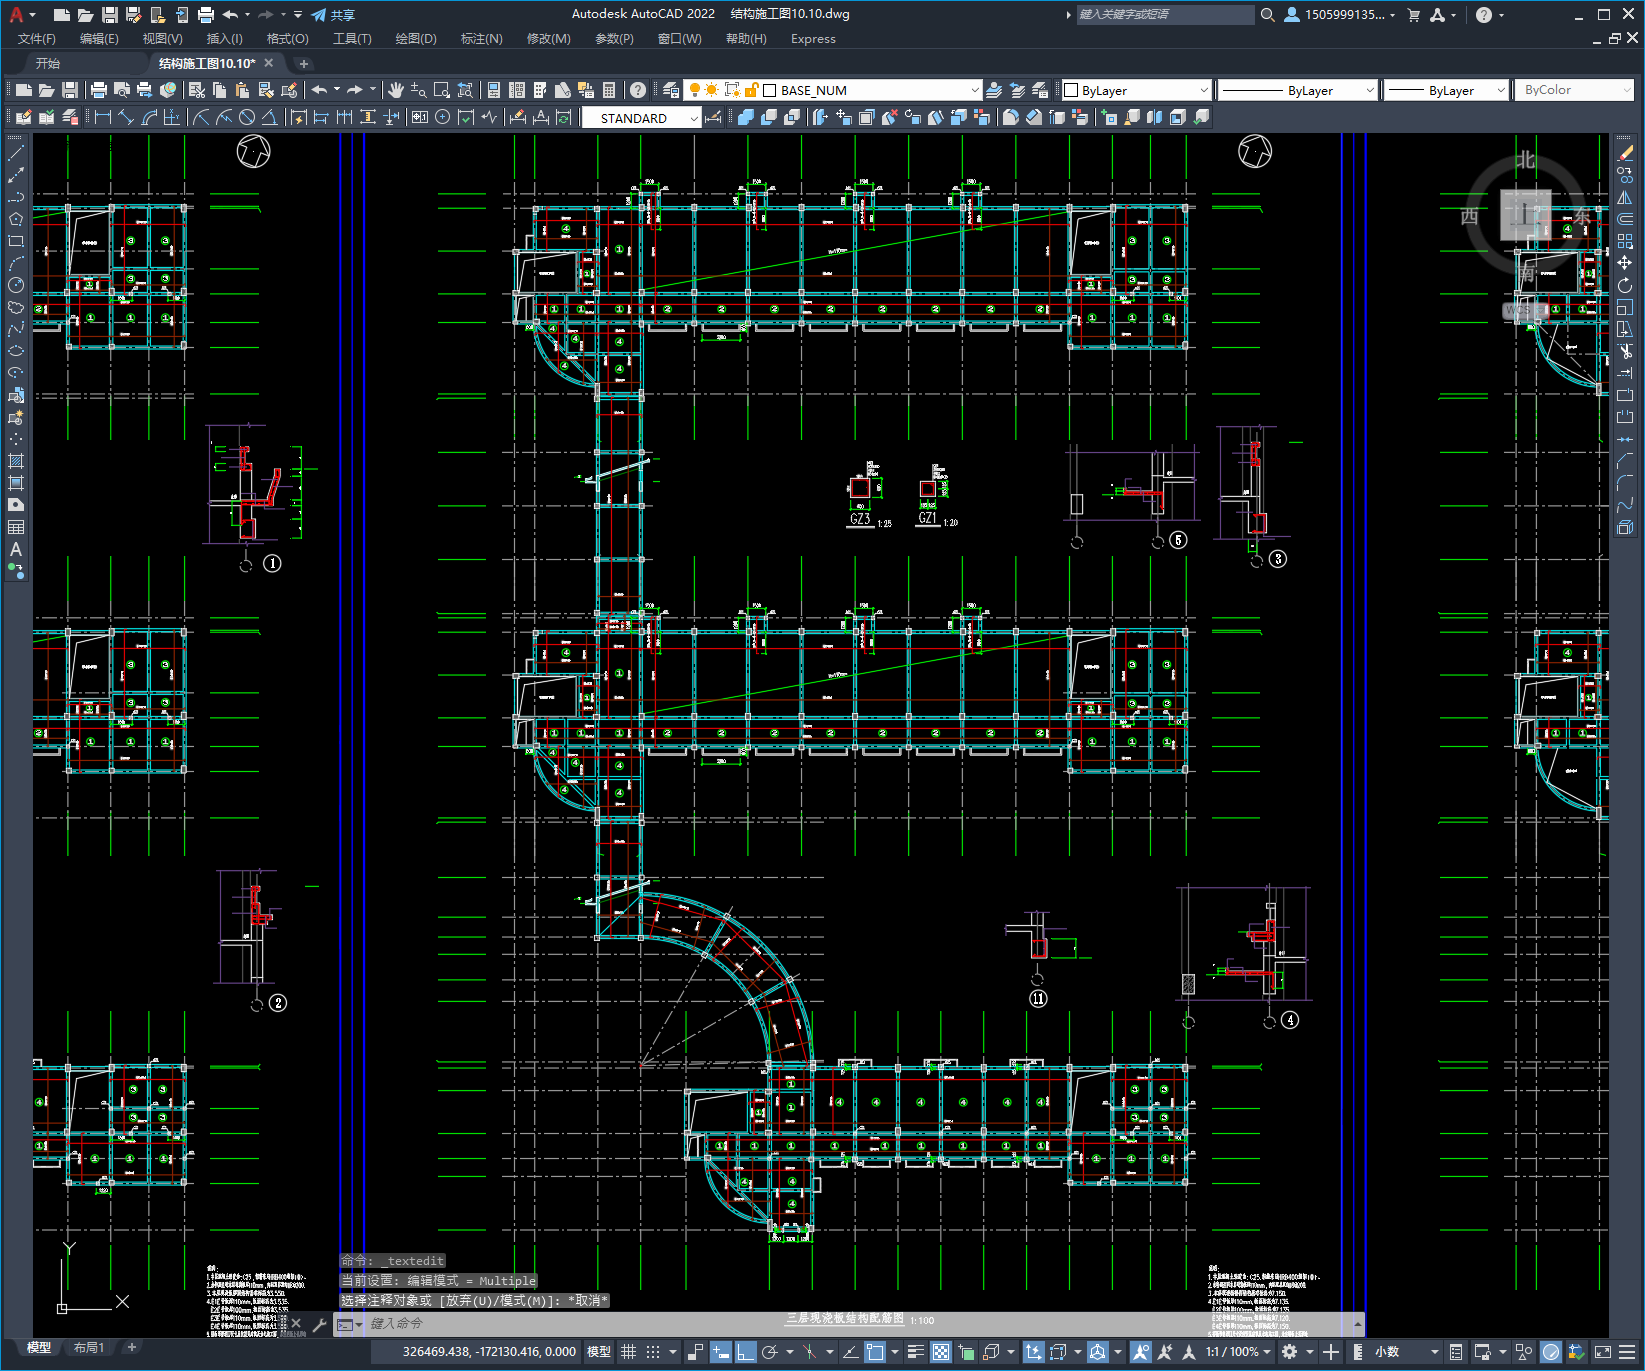
Task: Click the search keyword input box
Action: (1165, 15)
